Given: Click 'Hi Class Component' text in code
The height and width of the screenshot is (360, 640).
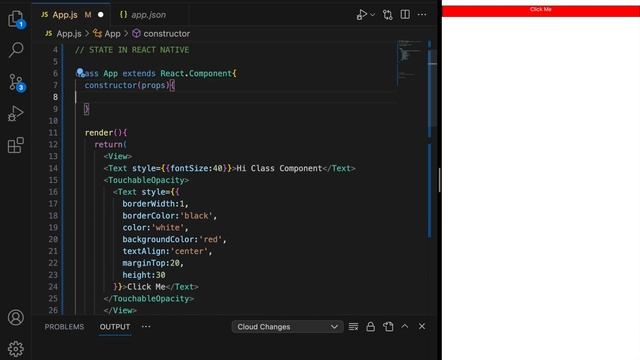Looking at the screenshot, I should point(280,168).
